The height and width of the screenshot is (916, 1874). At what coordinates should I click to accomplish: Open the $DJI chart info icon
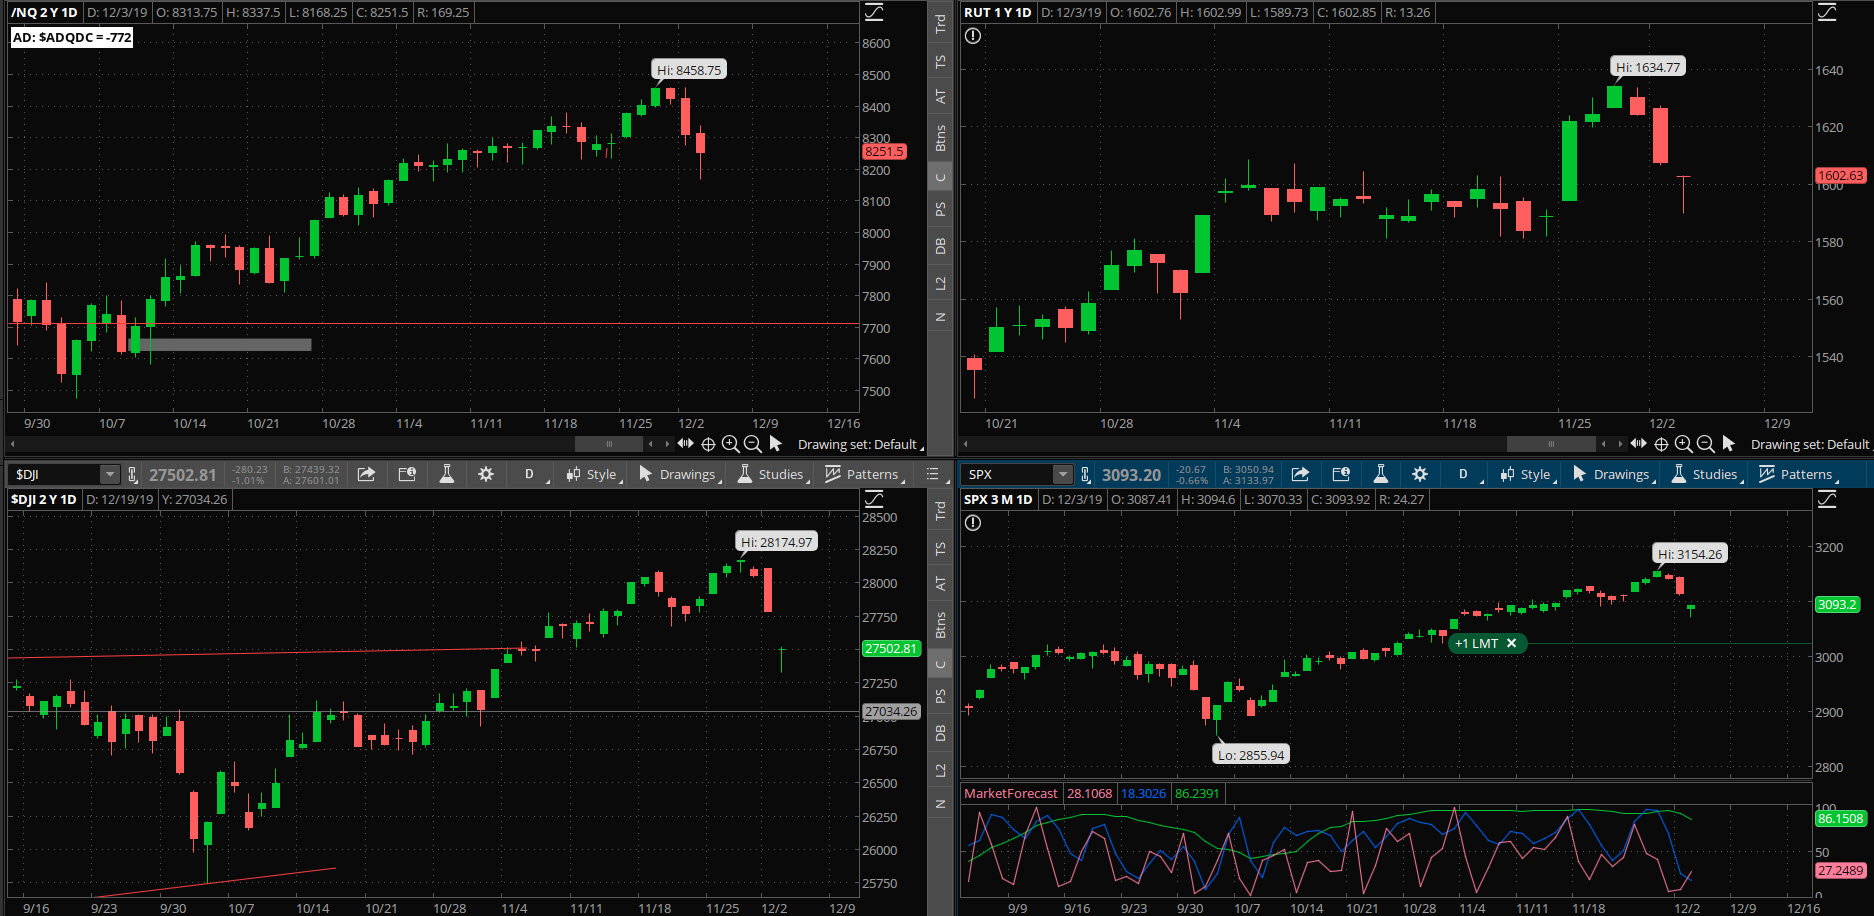pyautogui.click(x=407, y=474)
